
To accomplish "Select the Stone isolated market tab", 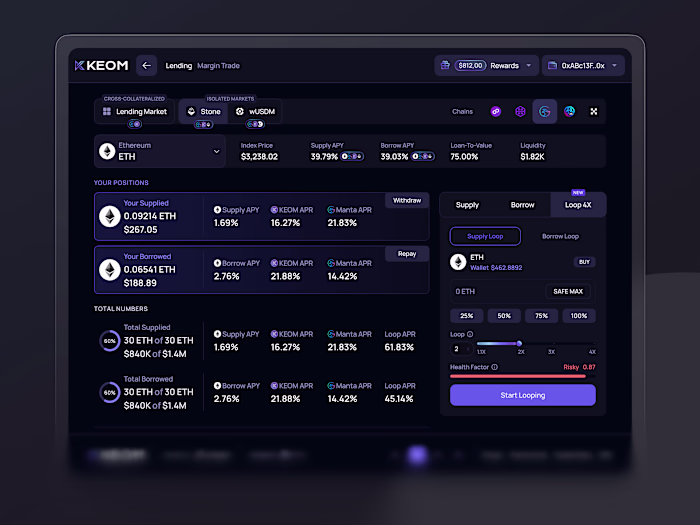I will click(x=204, y=111).
